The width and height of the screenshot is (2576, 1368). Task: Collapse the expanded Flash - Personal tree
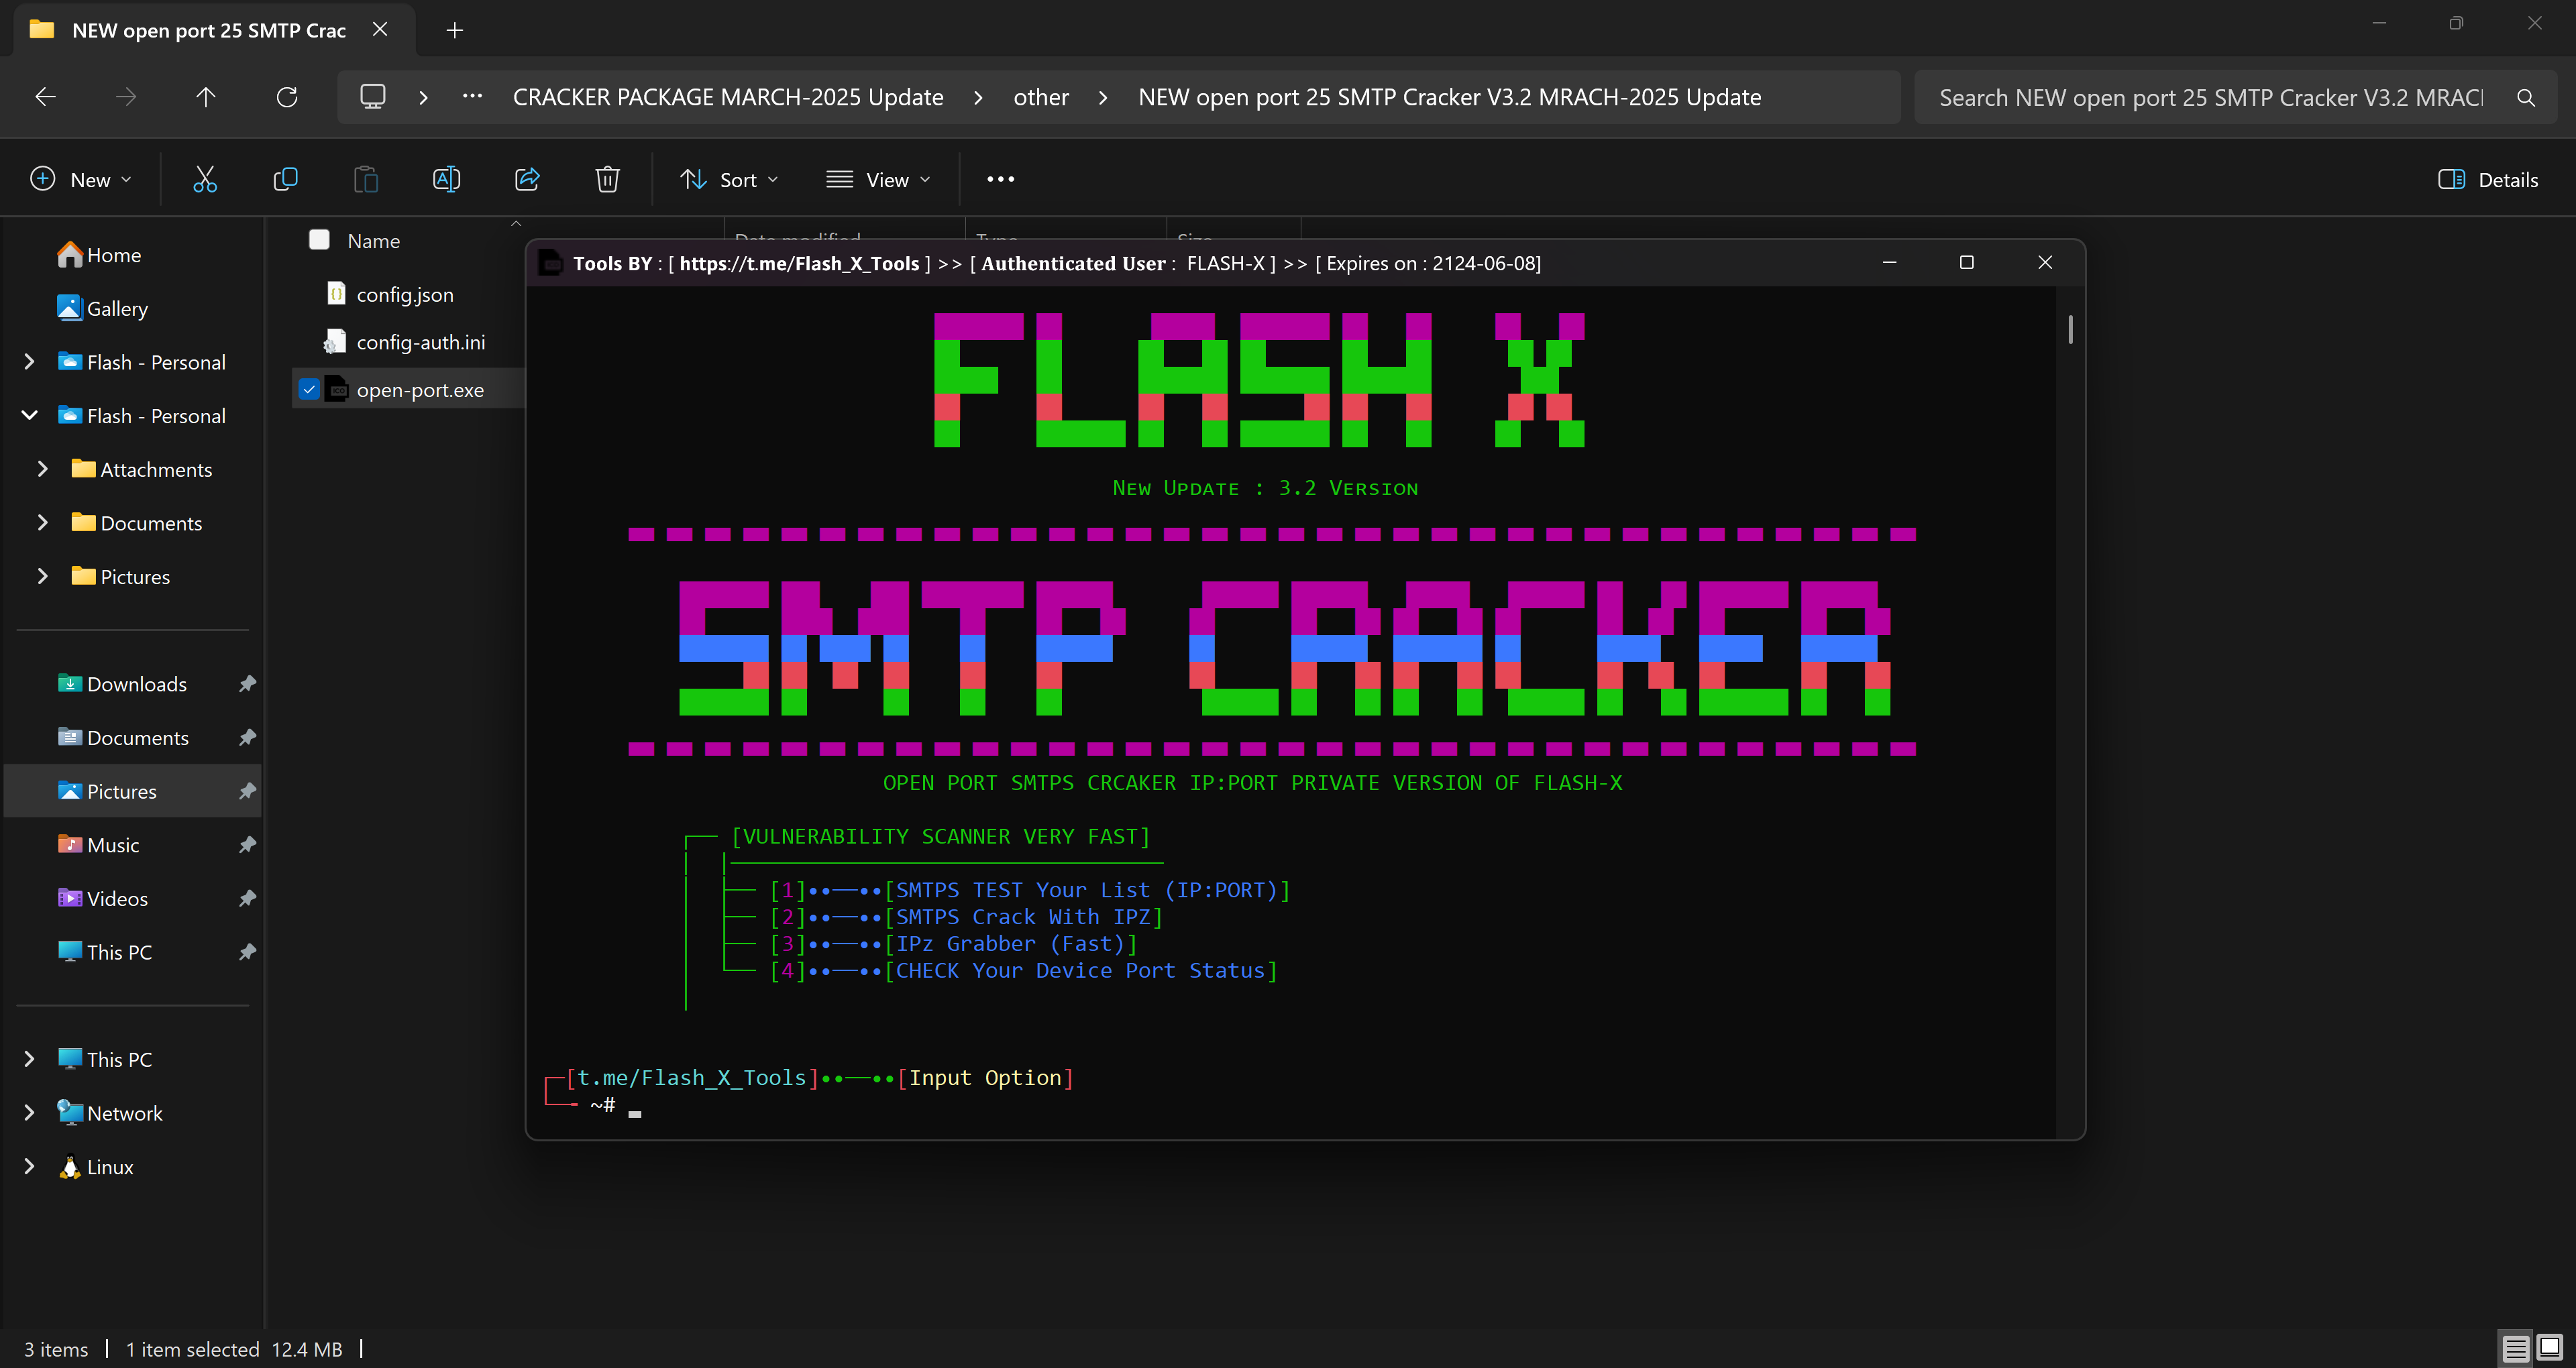coord(29,414)
